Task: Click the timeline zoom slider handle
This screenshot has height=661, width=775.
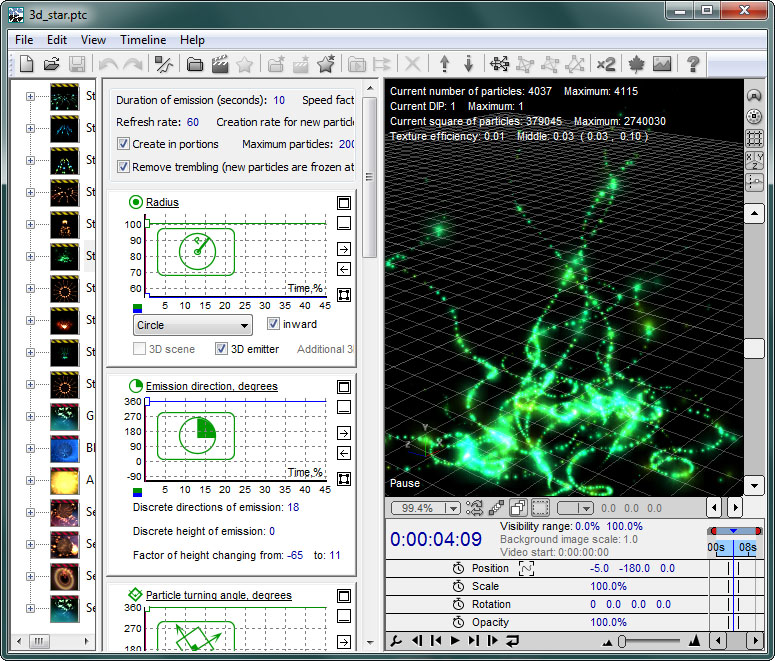Action: [622, 641]
